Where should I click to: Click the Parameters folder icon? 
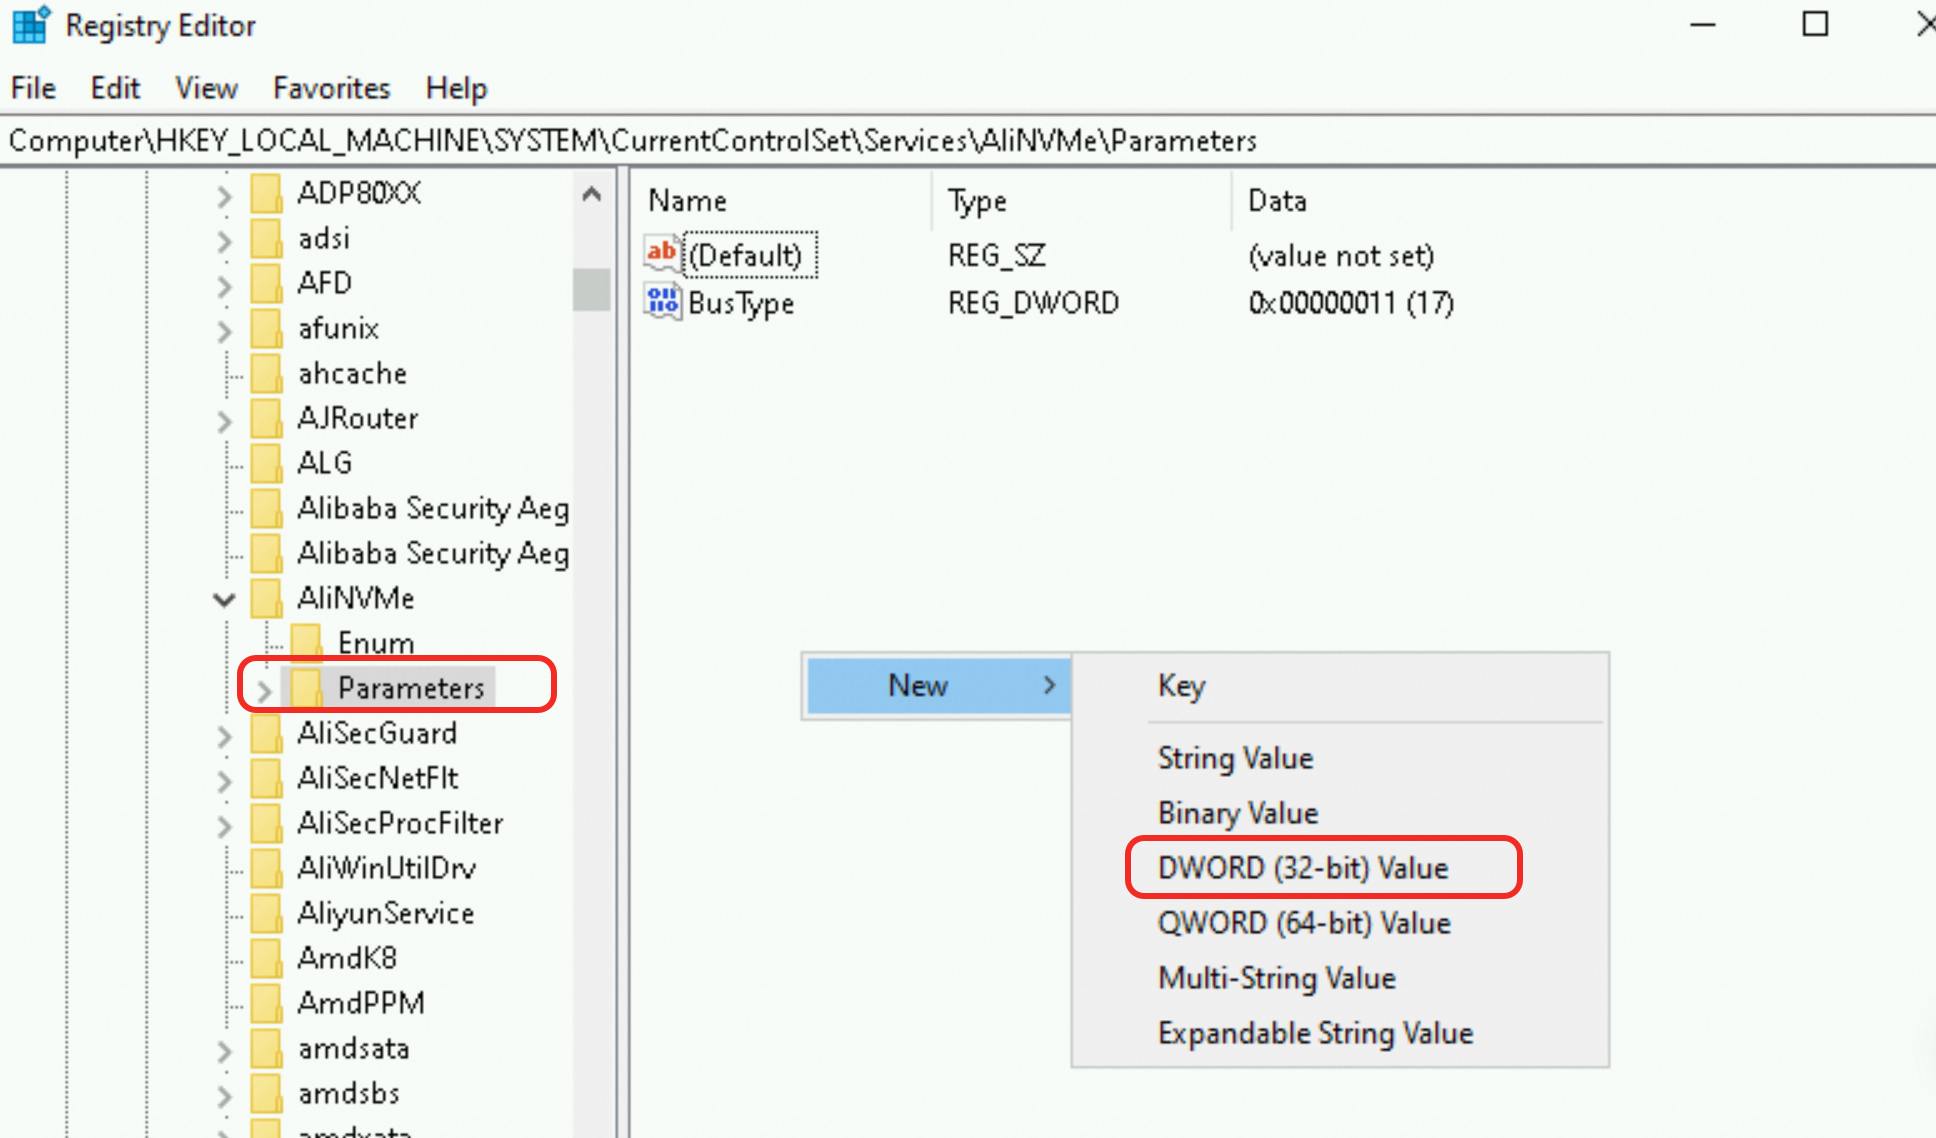(x=306, y=688)
